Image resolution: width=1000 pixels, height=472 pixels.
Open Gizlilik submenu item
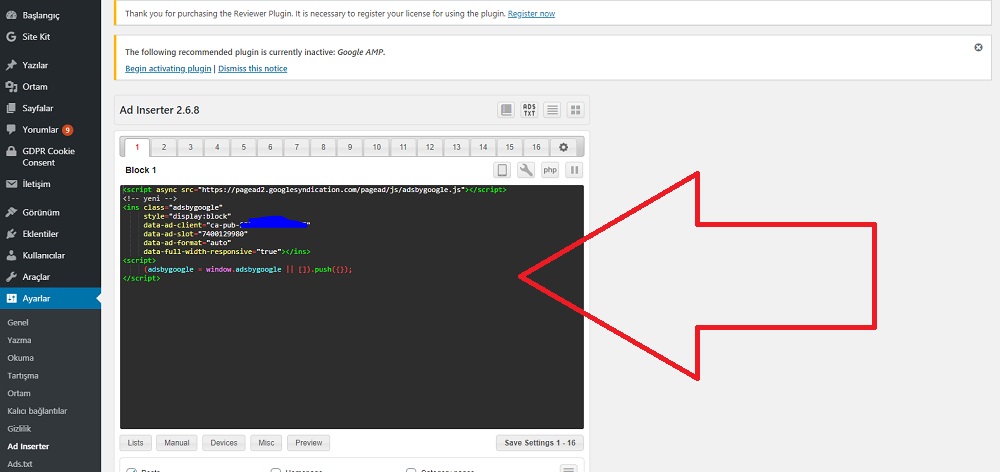19,429
